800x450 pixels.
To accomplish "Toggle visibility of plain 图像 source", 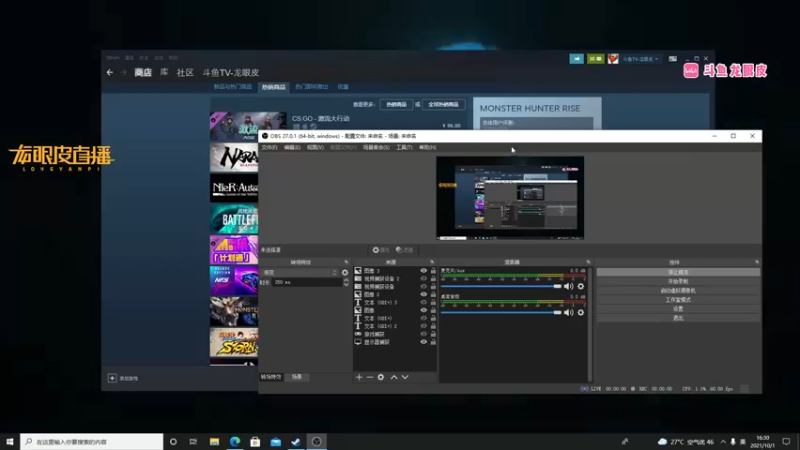I will point(423,310).
